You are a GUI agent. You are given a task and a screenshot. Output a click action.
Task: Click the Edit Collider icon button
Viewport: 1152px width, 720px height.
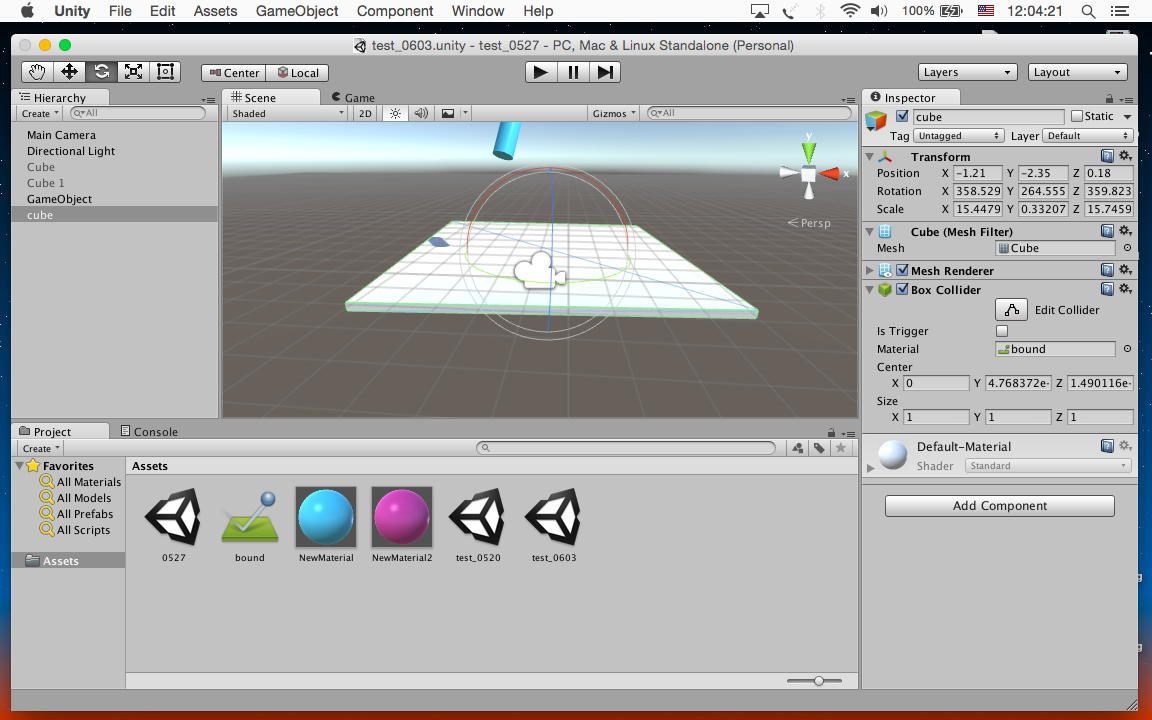pyautogui.click(x=1011, y=309)
